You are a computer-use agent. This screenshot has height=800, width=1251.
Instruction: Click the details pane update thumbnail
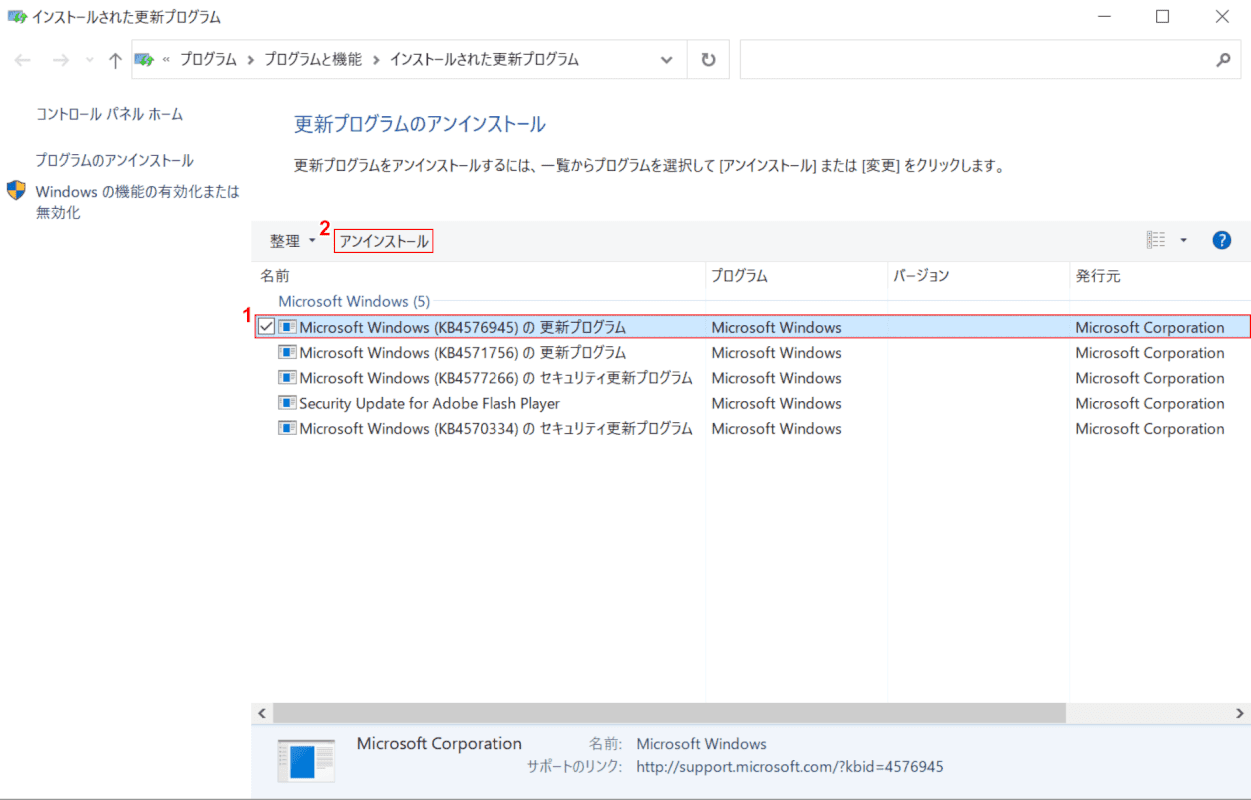pyautogui.click(x=306, y=762)
